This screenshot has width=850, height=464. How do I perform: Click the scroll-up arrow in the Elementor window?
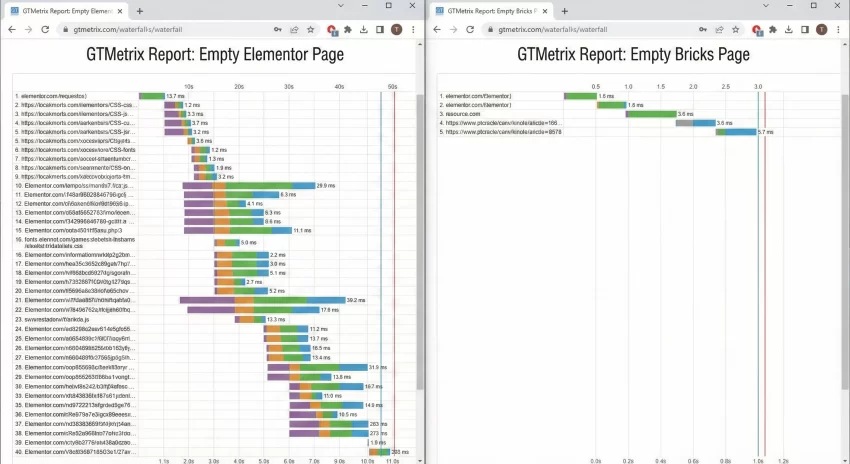[x=420, y=44]
